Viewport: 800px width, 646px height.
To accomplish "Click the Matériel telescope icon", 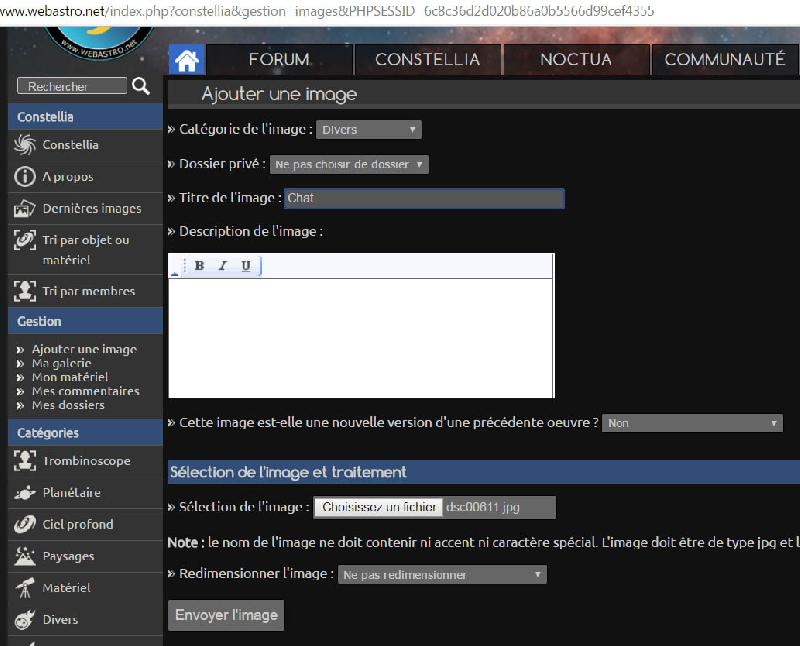I will click(24, 587).
